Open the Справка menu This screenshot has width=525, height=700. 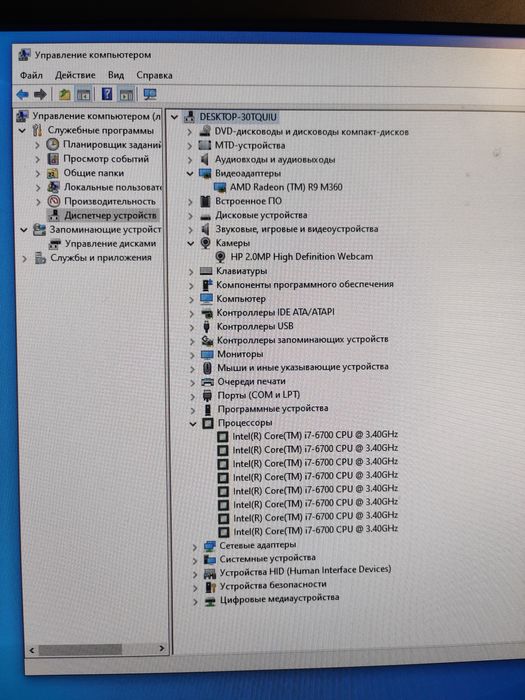154,75
